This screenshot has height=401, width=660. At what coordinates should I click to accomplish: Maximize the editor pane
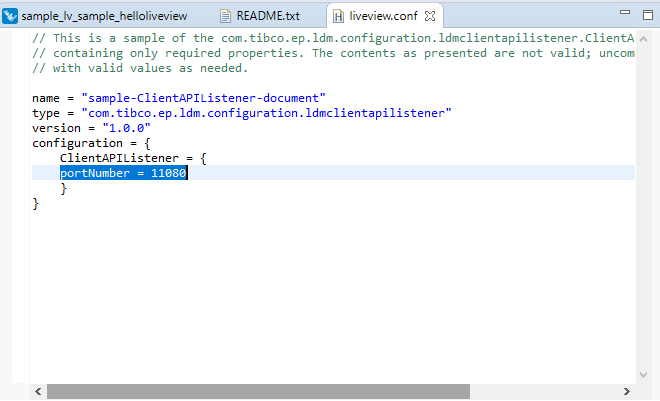pos(648,15)
